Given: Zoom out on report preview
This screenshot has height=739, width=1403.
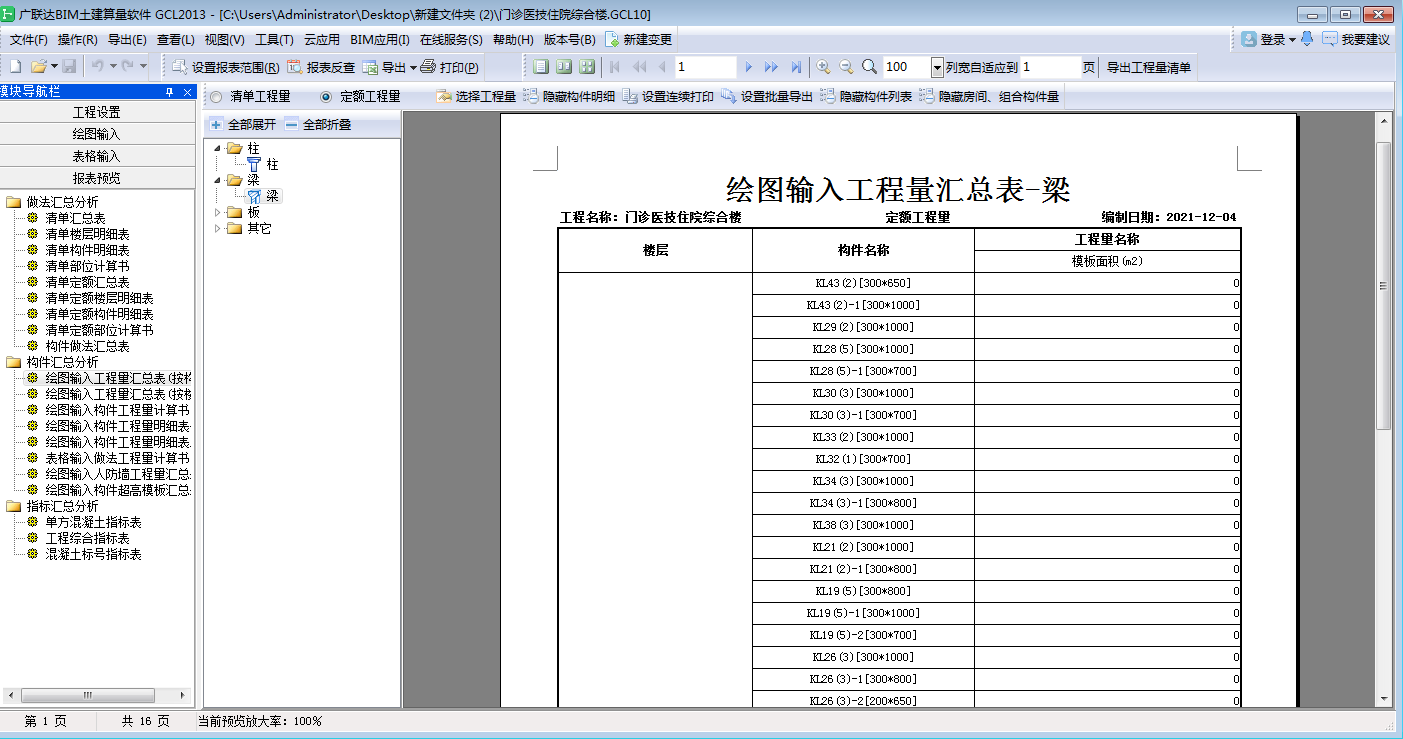Looking at the screenshot, I should (846, 66).
